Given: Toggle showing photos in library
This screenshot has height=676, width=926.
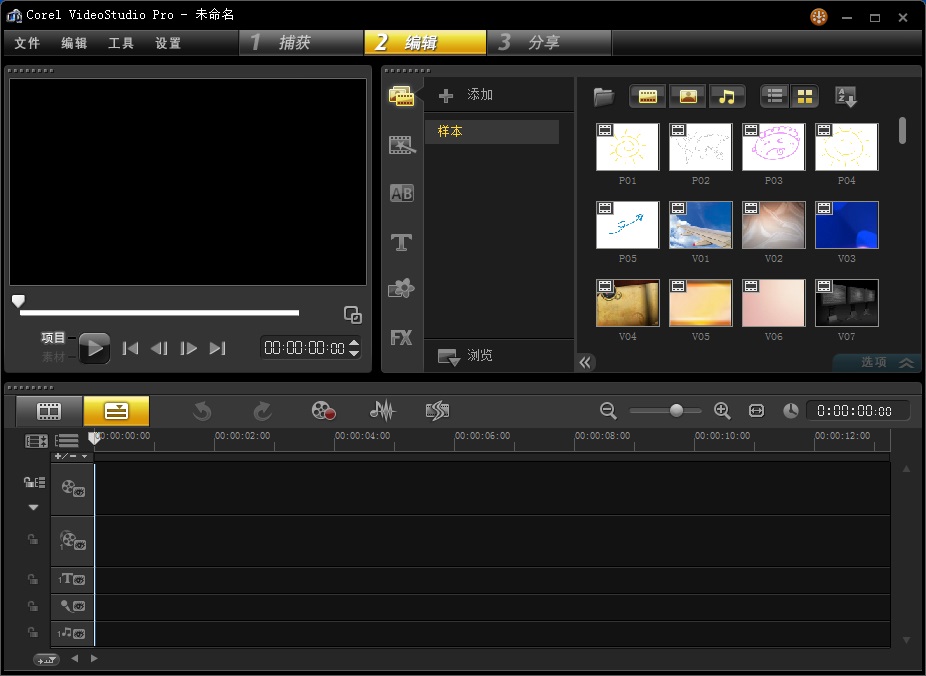Looking at the screenshot, I should [x=688, y=97].
